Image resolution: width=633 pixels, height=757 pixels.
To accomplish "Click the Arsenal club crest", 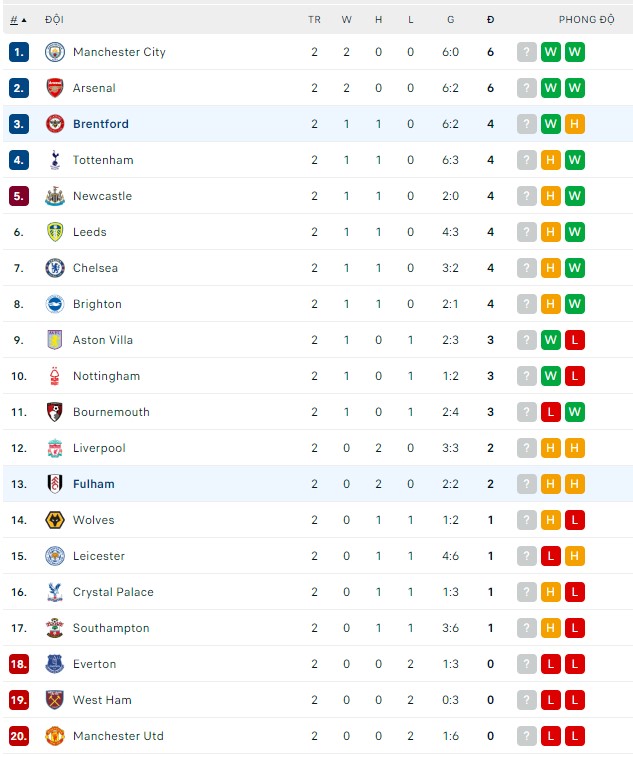I will (x=55, y=88).
